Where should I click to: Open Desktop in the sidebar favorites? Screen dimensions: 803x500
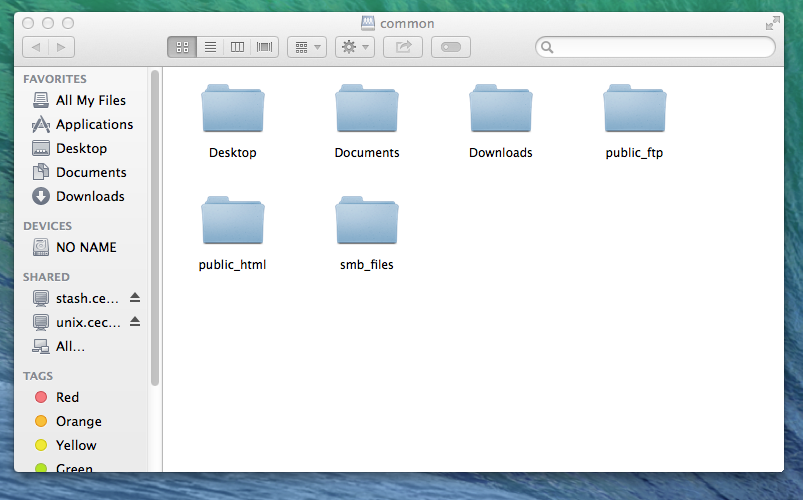[x=82, y=149]
